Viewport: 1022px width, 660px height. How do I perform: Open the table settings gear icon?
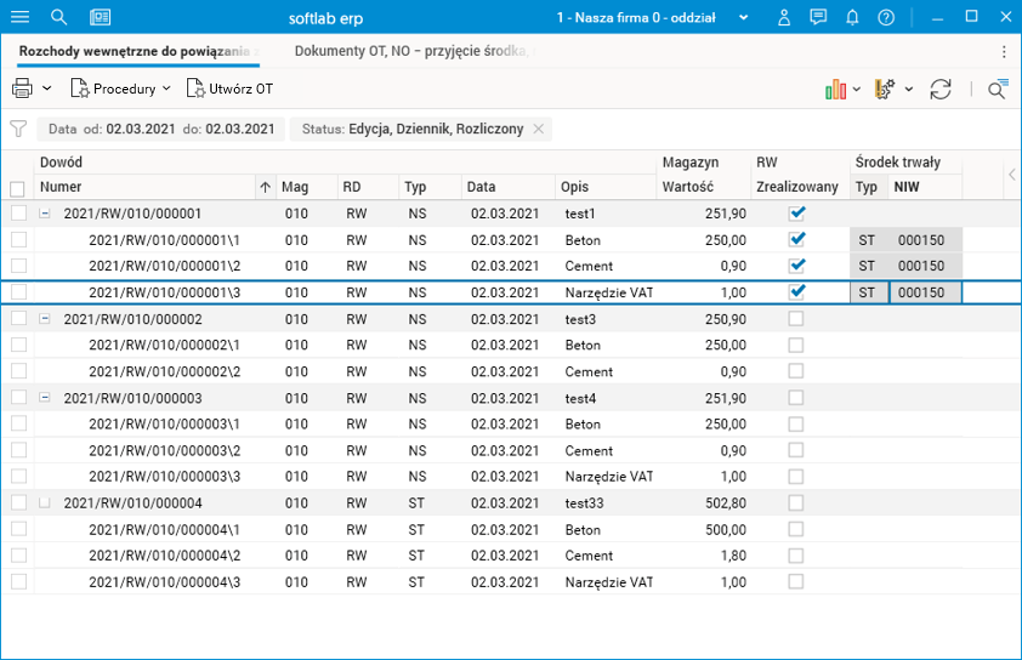click(x=884, y=89)
